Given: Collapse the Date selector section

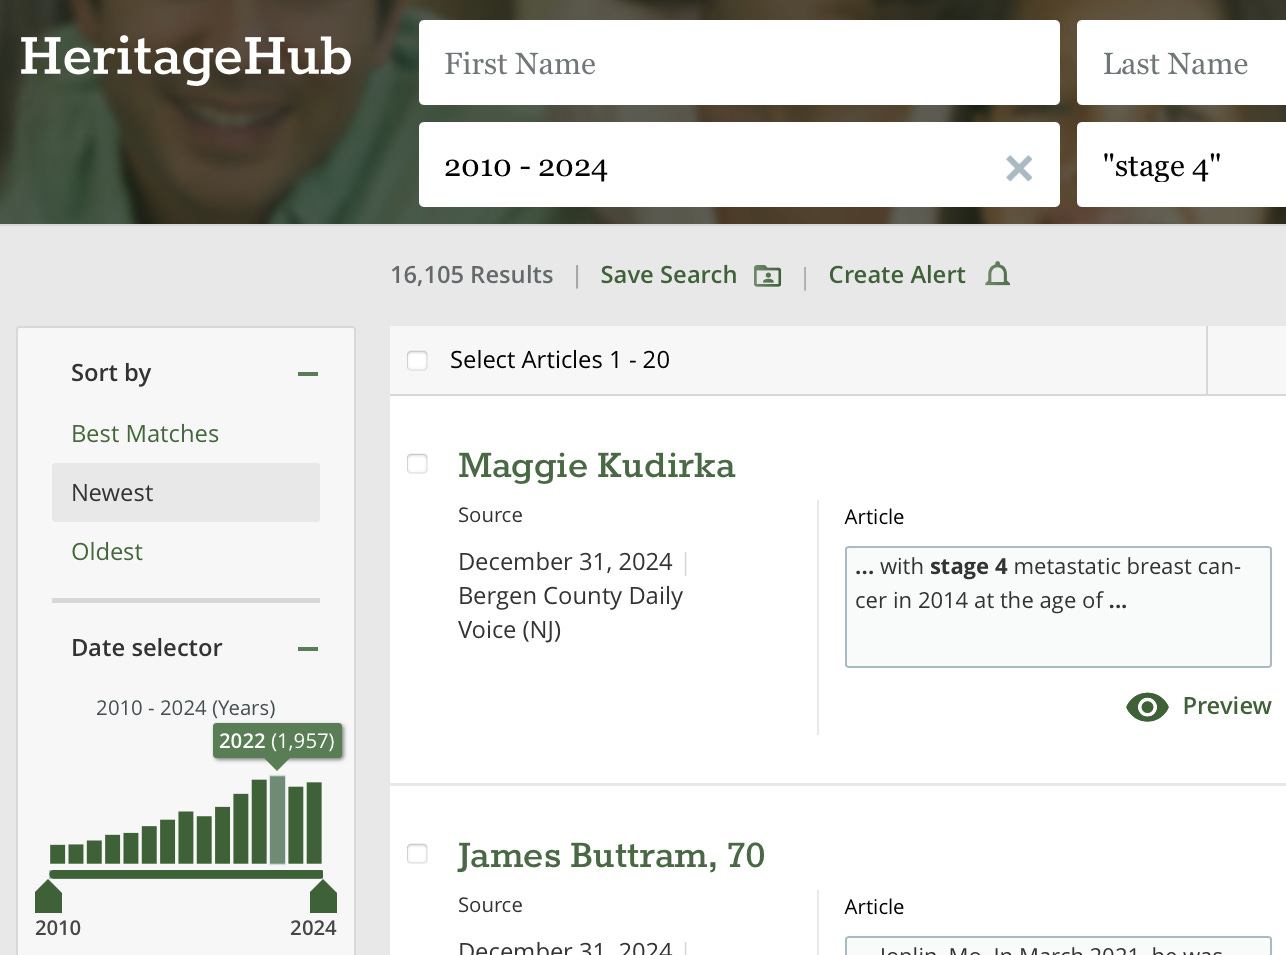Looking at the screenshot, I should click(308, 649).
